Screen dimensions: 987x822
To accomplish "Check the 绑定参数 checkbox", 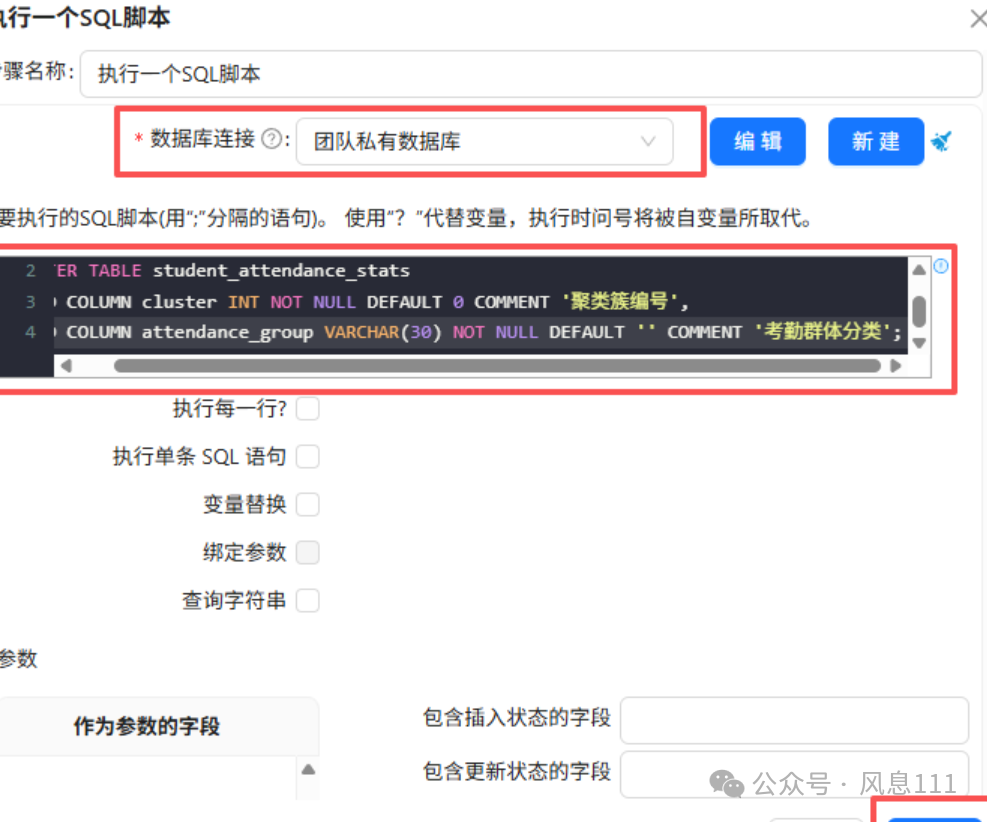I will [308, 553].
